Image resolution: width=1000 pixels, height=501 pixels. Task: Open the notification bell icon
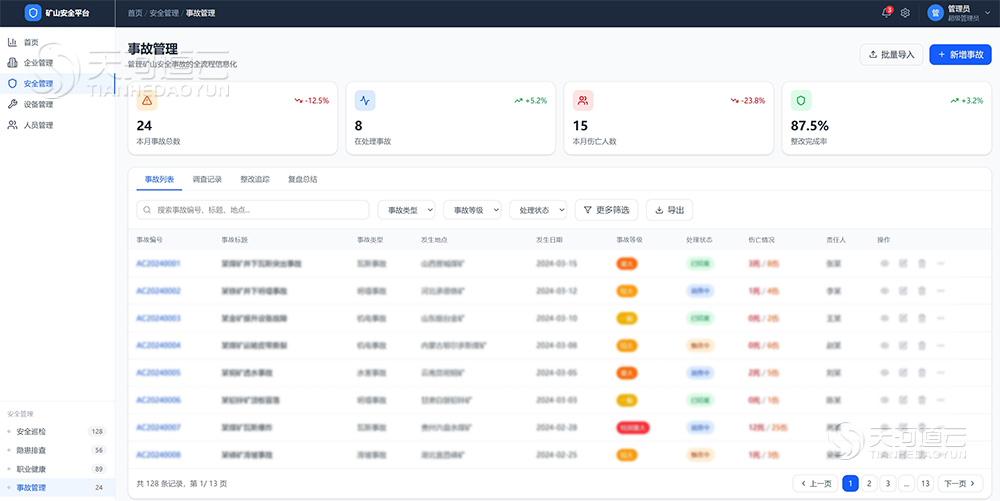coord(886,13)
